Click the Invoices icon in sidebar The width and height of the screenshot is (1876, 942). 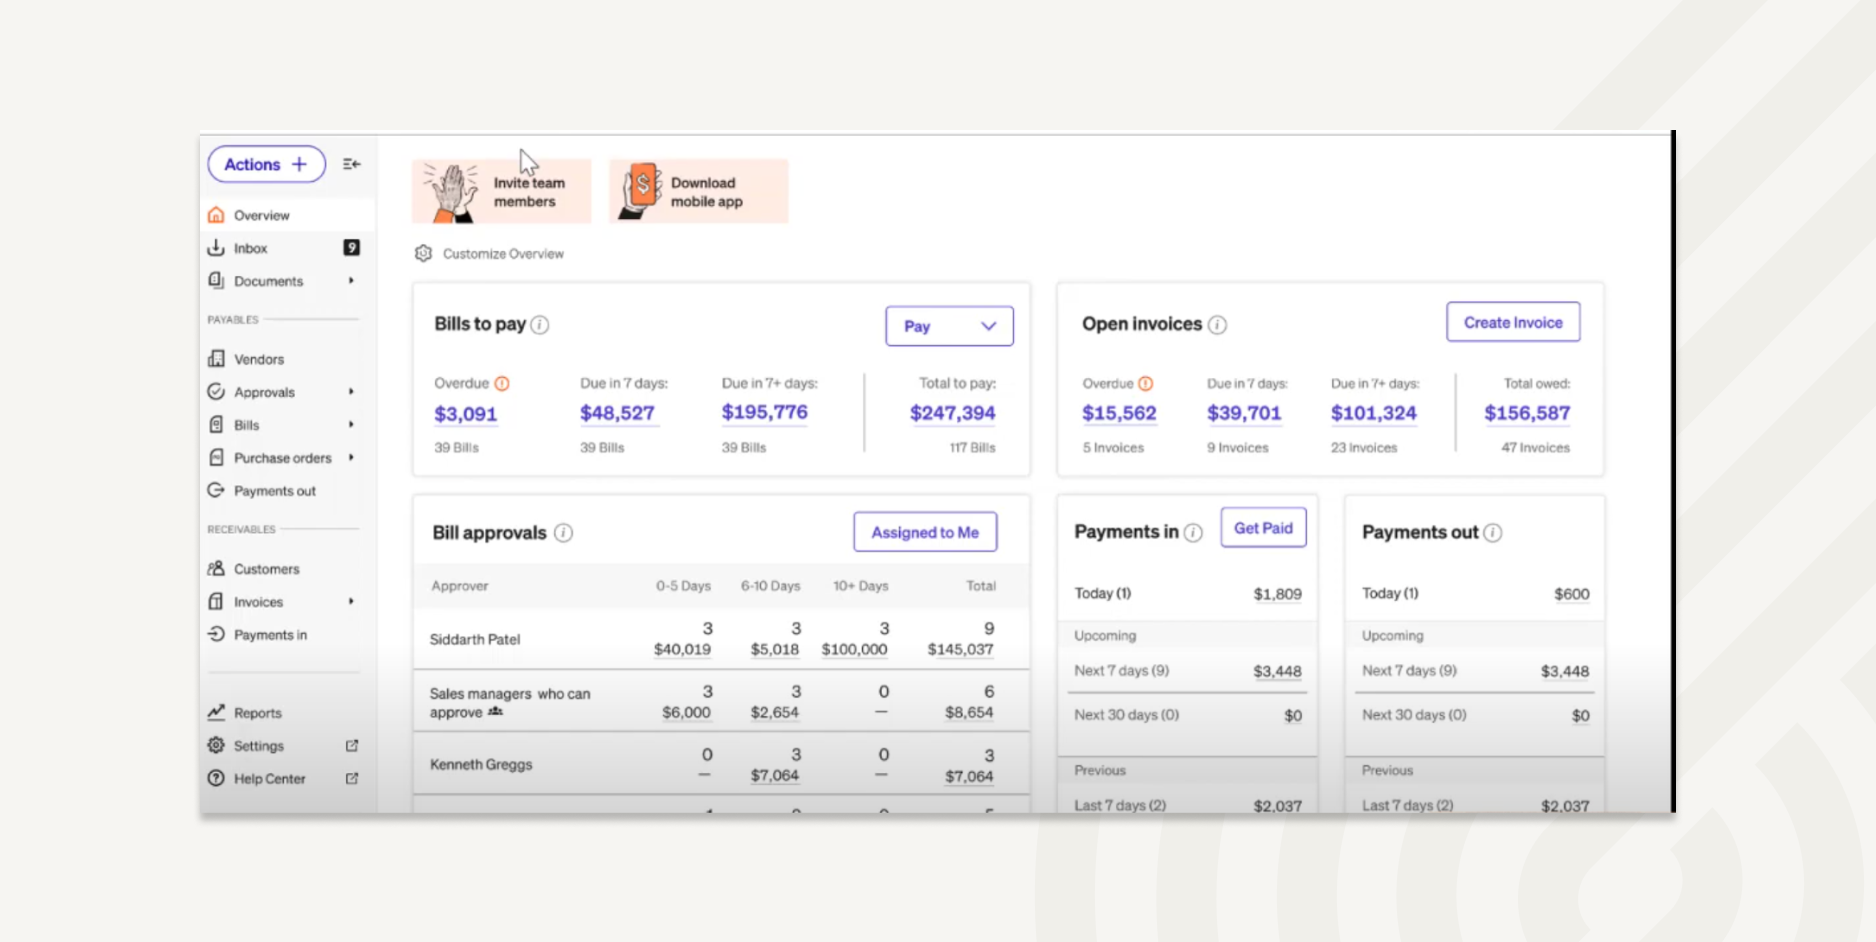[216, 601]
